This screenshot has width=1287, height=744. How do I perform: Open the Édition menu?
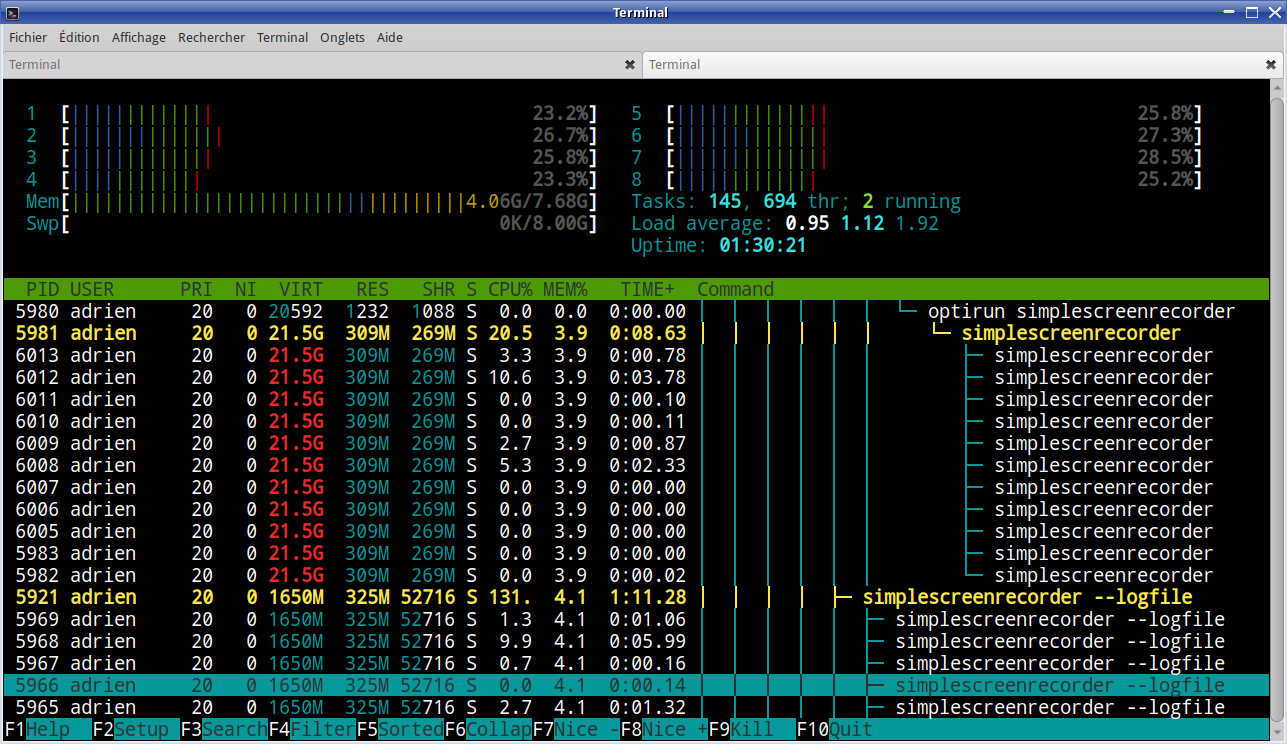coord(79,37)
